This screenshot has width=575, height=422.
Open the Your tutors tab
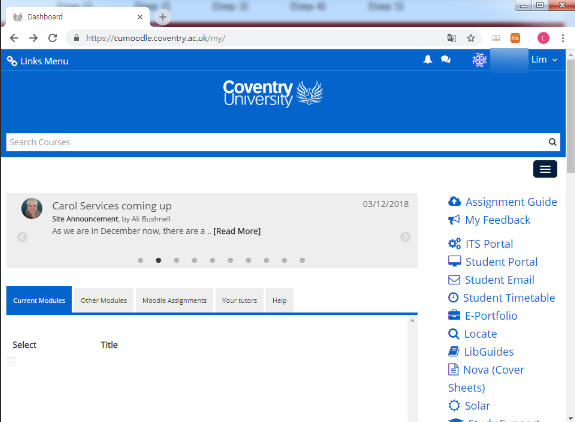click(x=239, y=300)
